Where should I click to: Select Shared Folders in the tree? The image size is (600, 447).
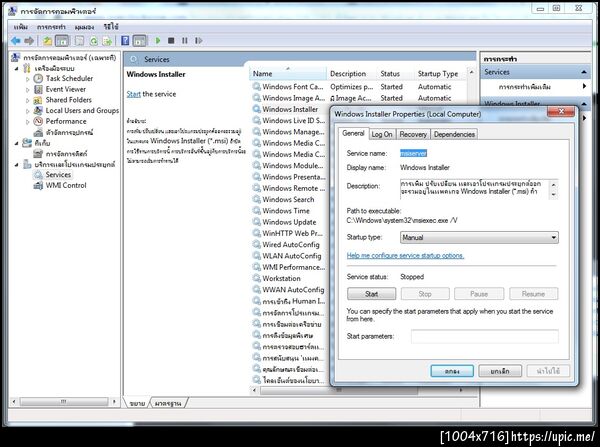[x=68, y=100]
